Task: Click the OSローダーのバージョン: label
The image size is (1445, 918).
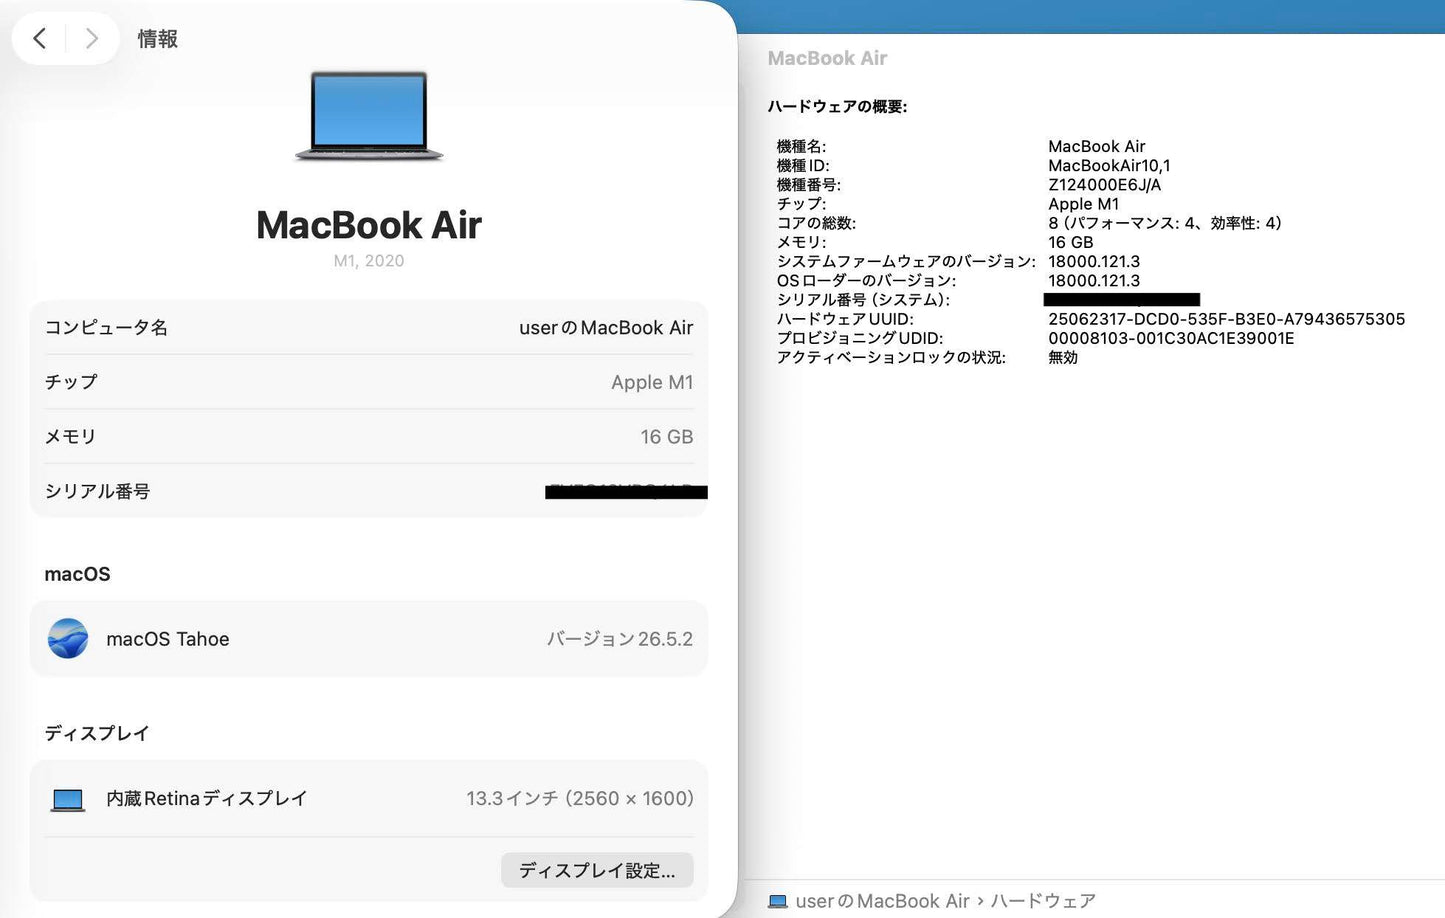Action: click(x=867, y=281)
